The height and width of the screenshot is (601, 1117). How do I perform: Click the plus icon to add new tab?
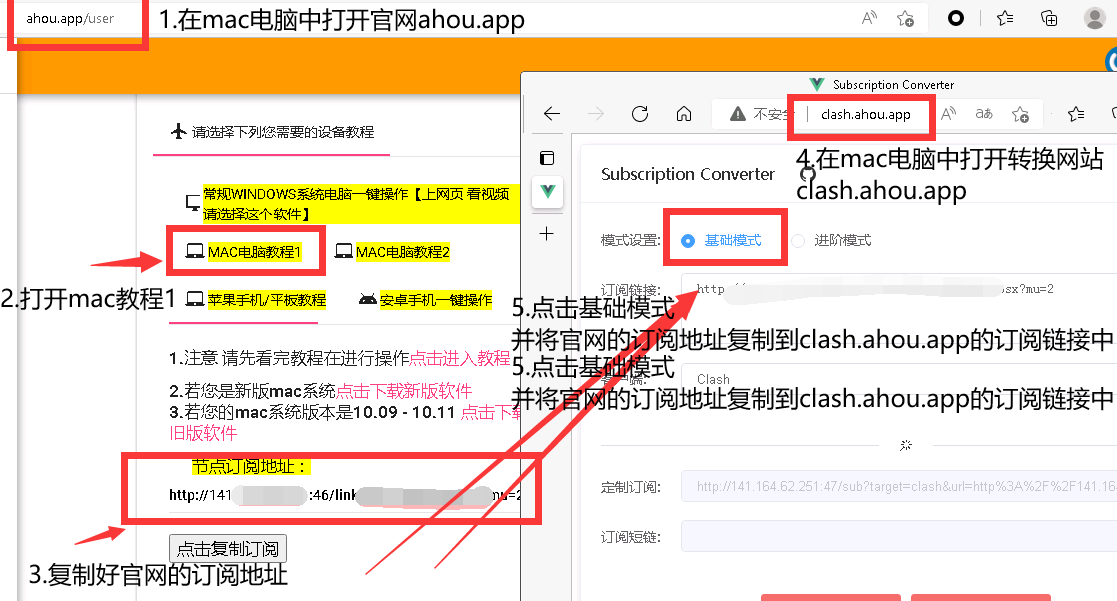point(547,233)
